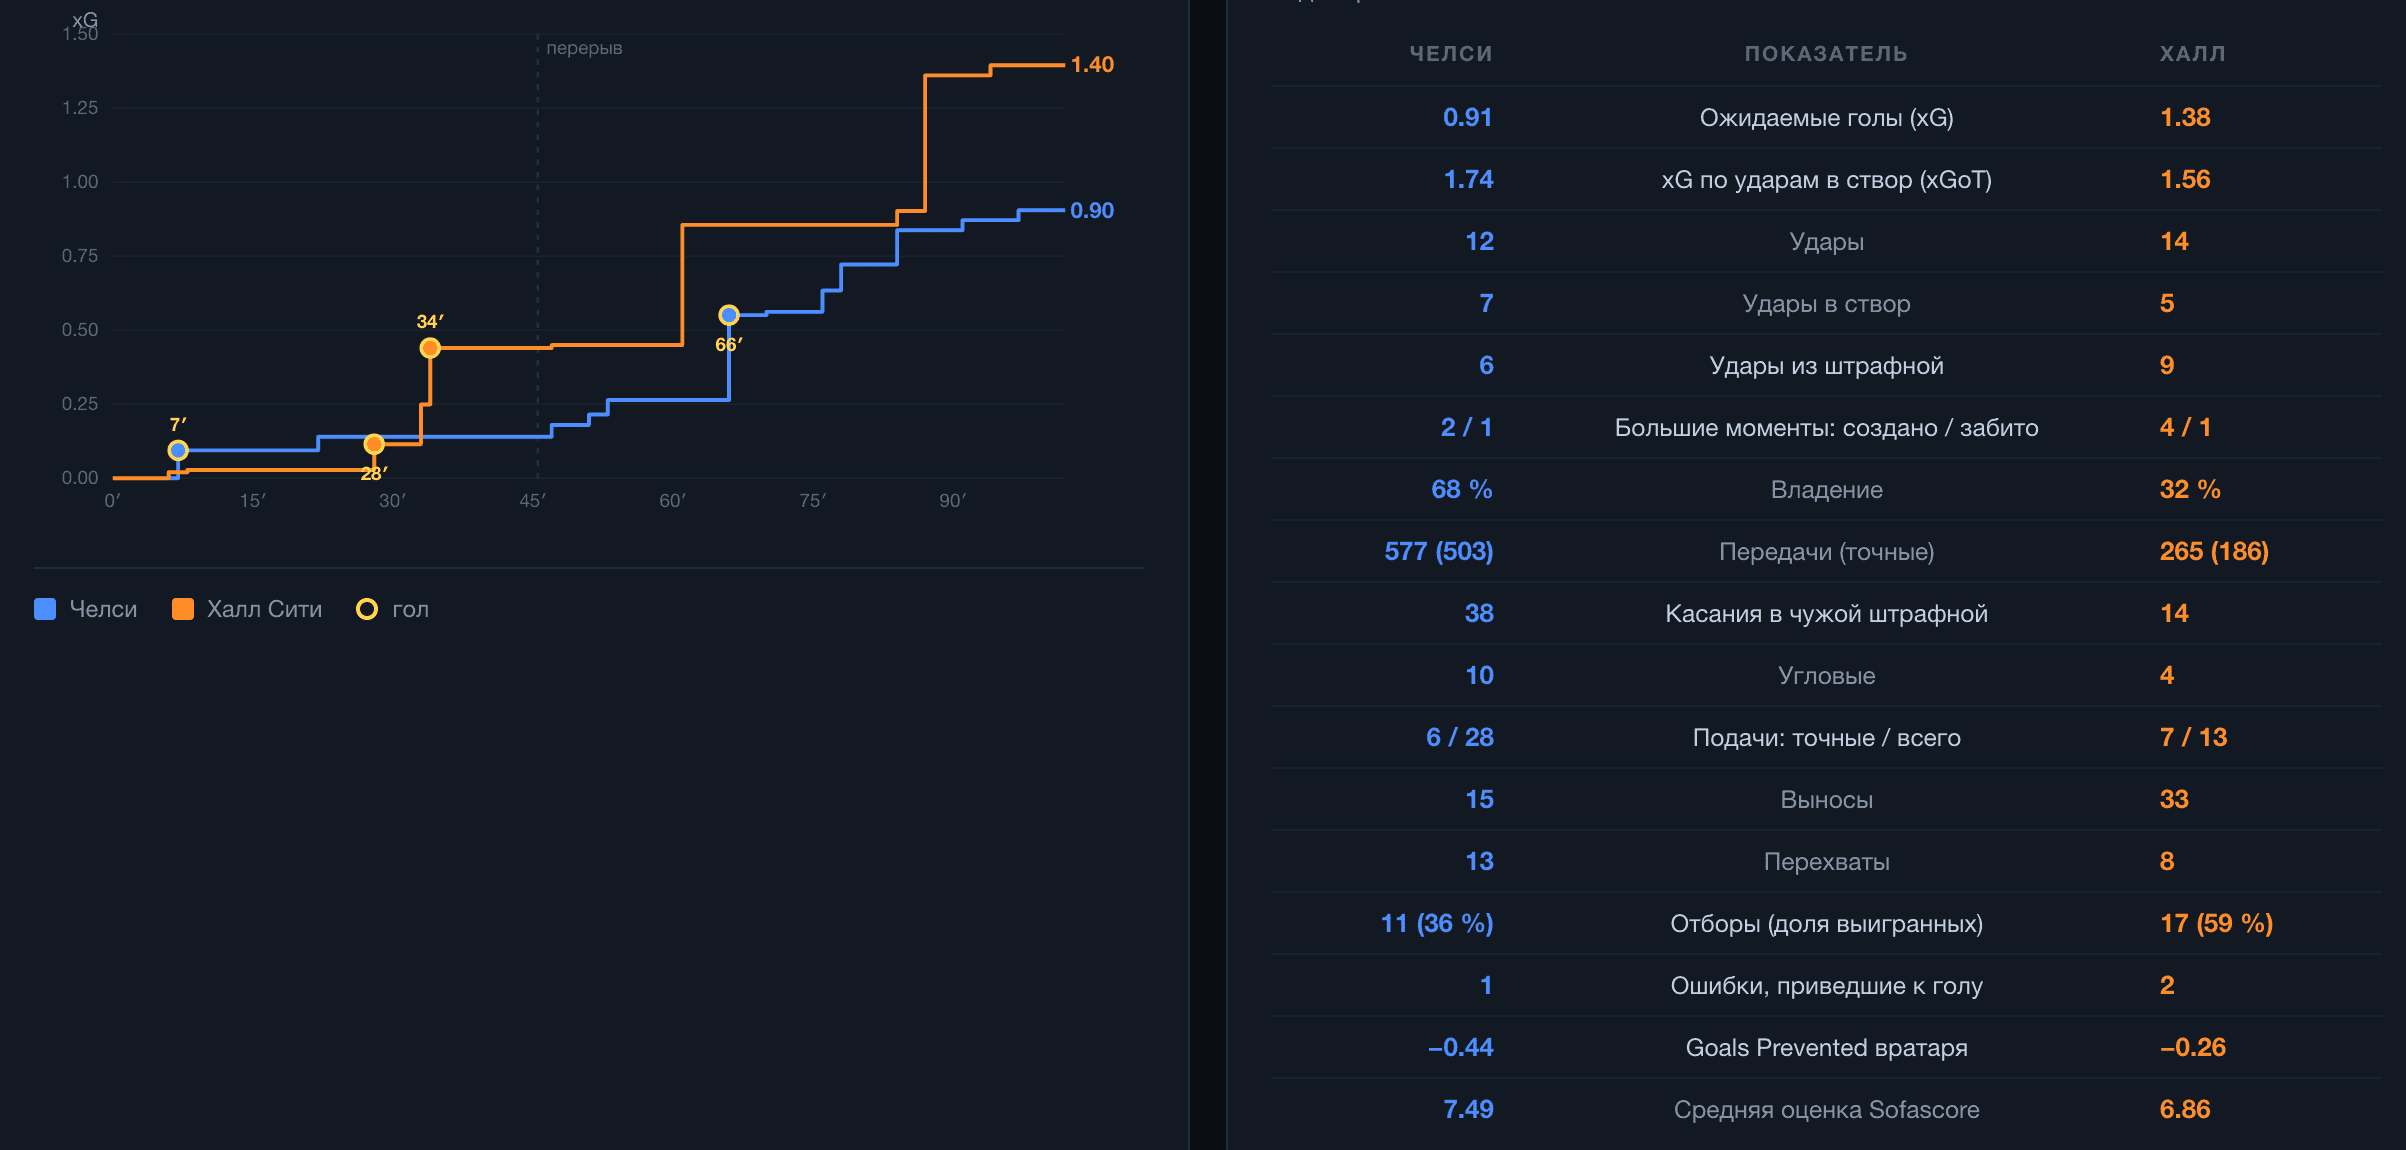Click the Goals Prevented вратаря label
Viewport: 2406px width, 1150px height.
(x=1826, y=1048)
